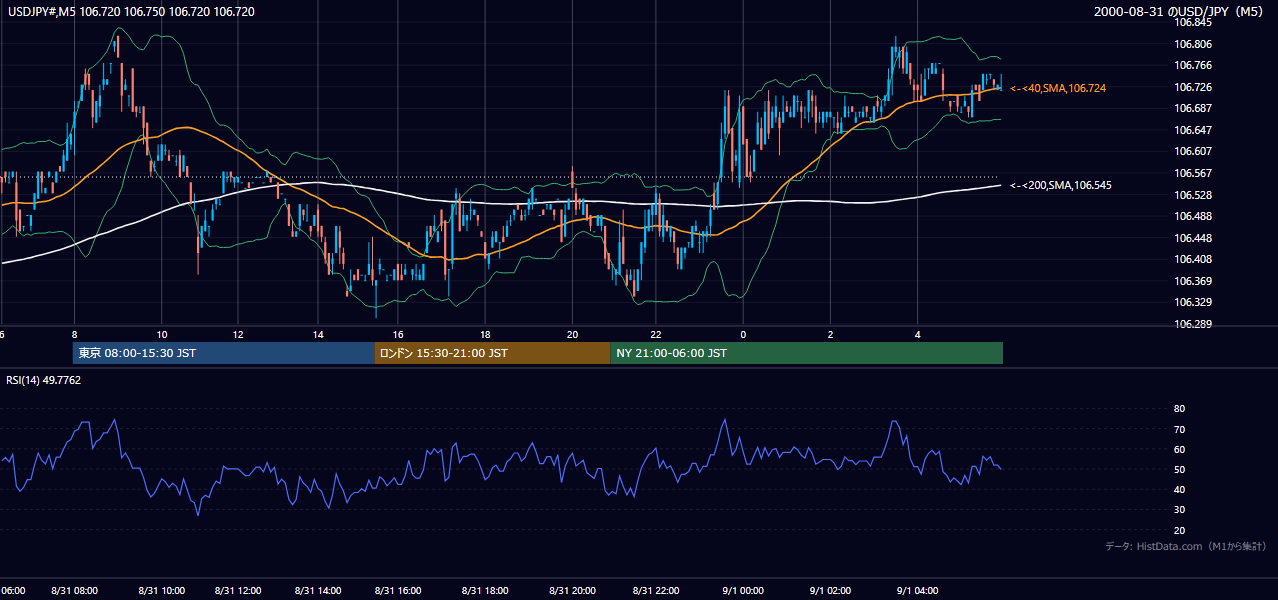Click price axis value 106.488
Viewport: 1278px width, 600px height.
[x=1193, y=216]
